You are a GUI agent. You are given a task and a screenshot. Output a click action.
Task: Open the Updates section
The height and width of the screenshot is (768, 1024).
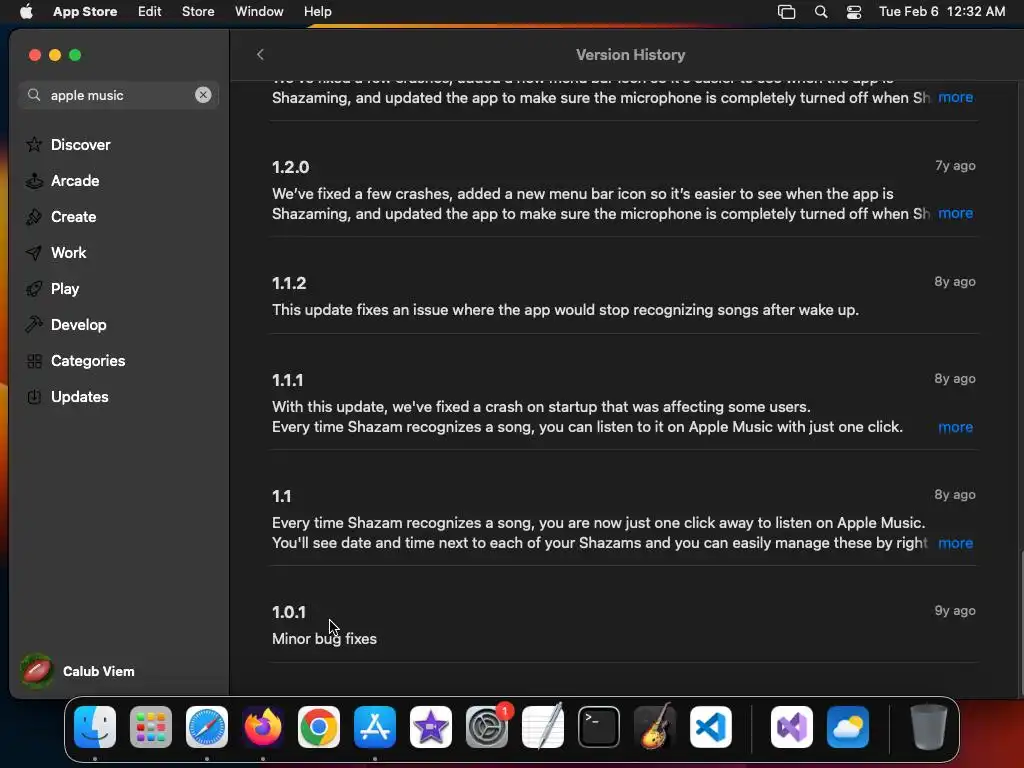tap(80, 396)
